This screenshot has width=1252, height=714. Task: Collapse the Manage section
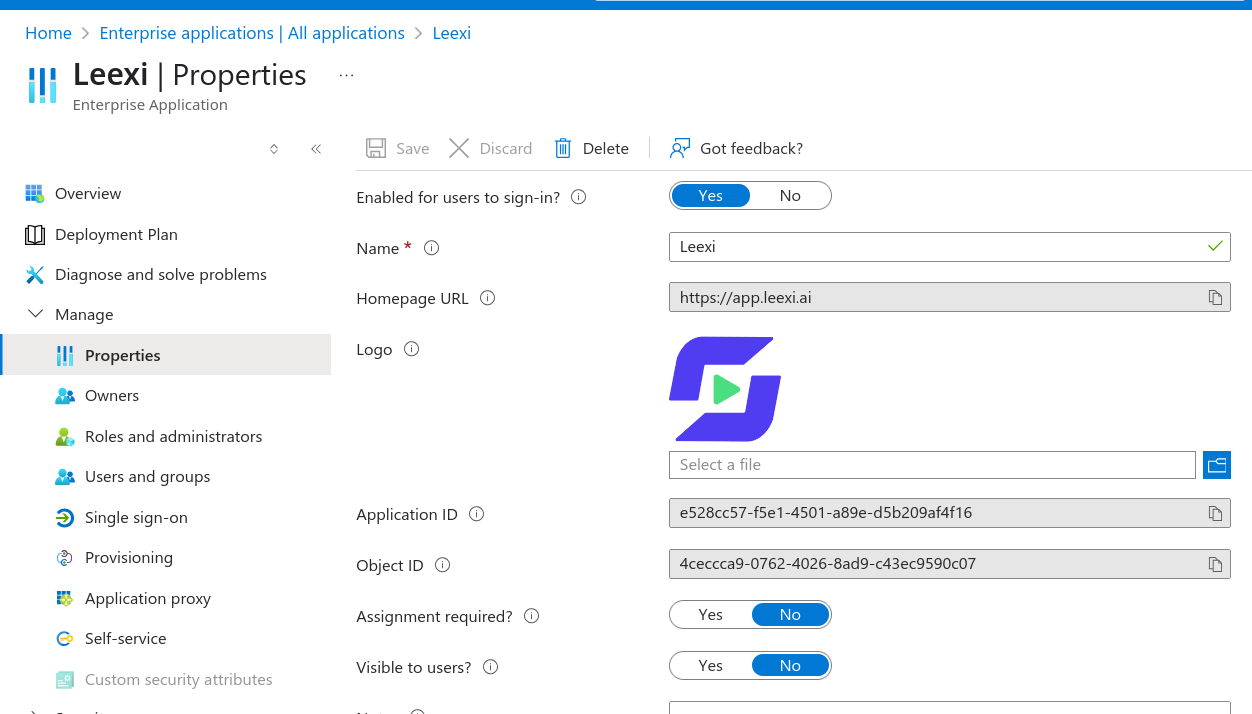36,314
